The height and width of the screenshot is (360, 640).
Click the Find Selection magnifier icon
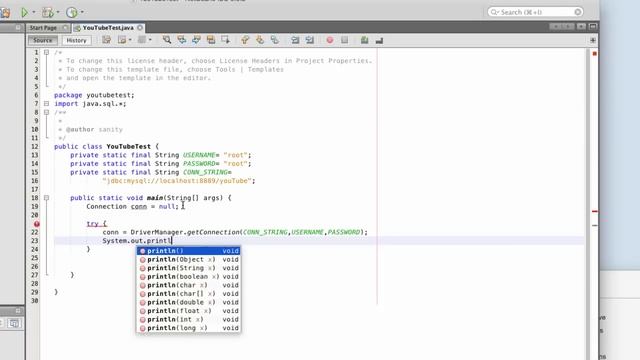167,40
